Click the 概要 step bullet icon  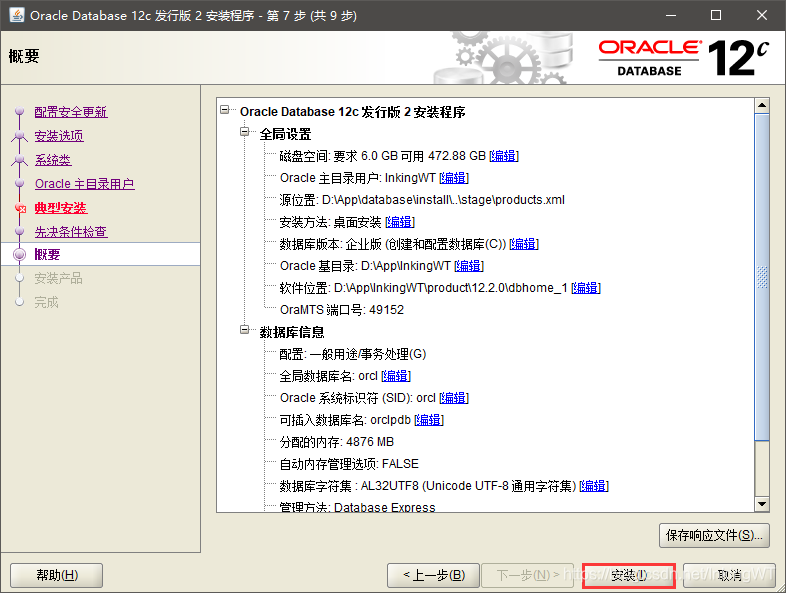20,255
